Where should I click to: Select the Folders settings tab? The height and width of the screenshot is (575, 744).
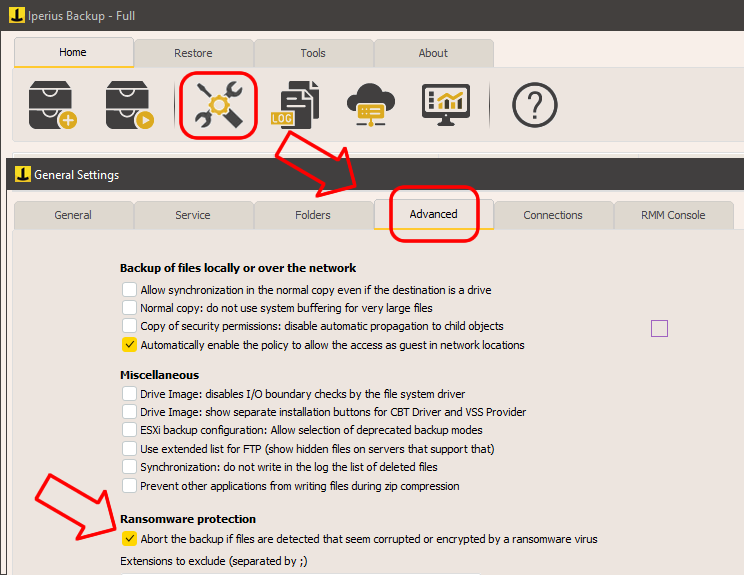coord(313,215)
